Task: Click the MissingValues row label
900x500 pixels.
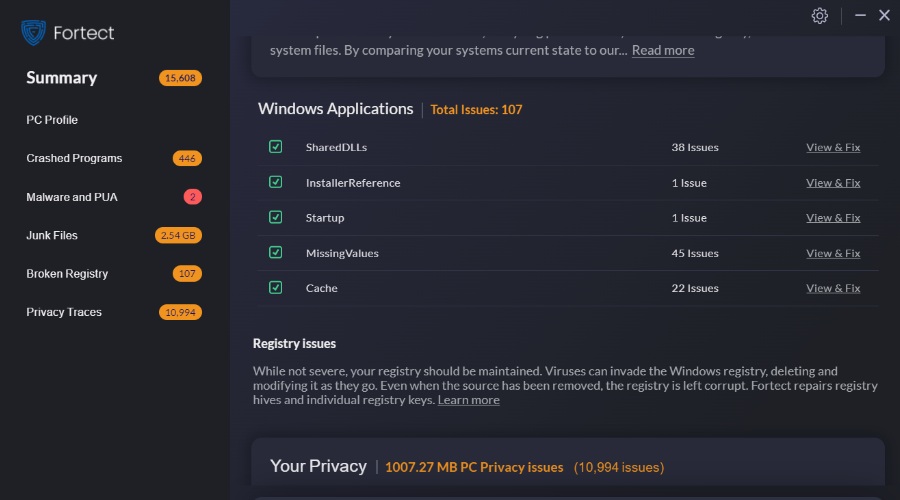Action: pyautogui.click(x=342, y=254)
